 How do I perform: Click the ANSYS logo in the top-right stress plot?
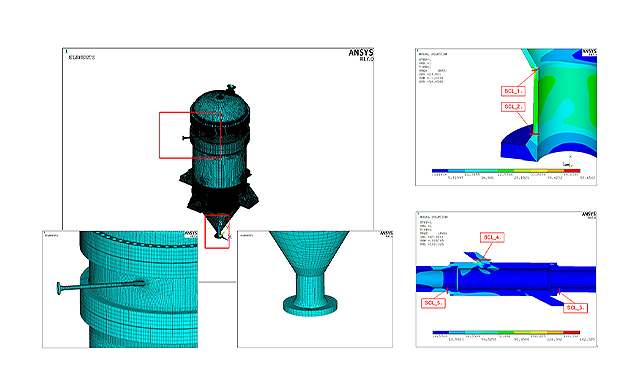[589, 52]
